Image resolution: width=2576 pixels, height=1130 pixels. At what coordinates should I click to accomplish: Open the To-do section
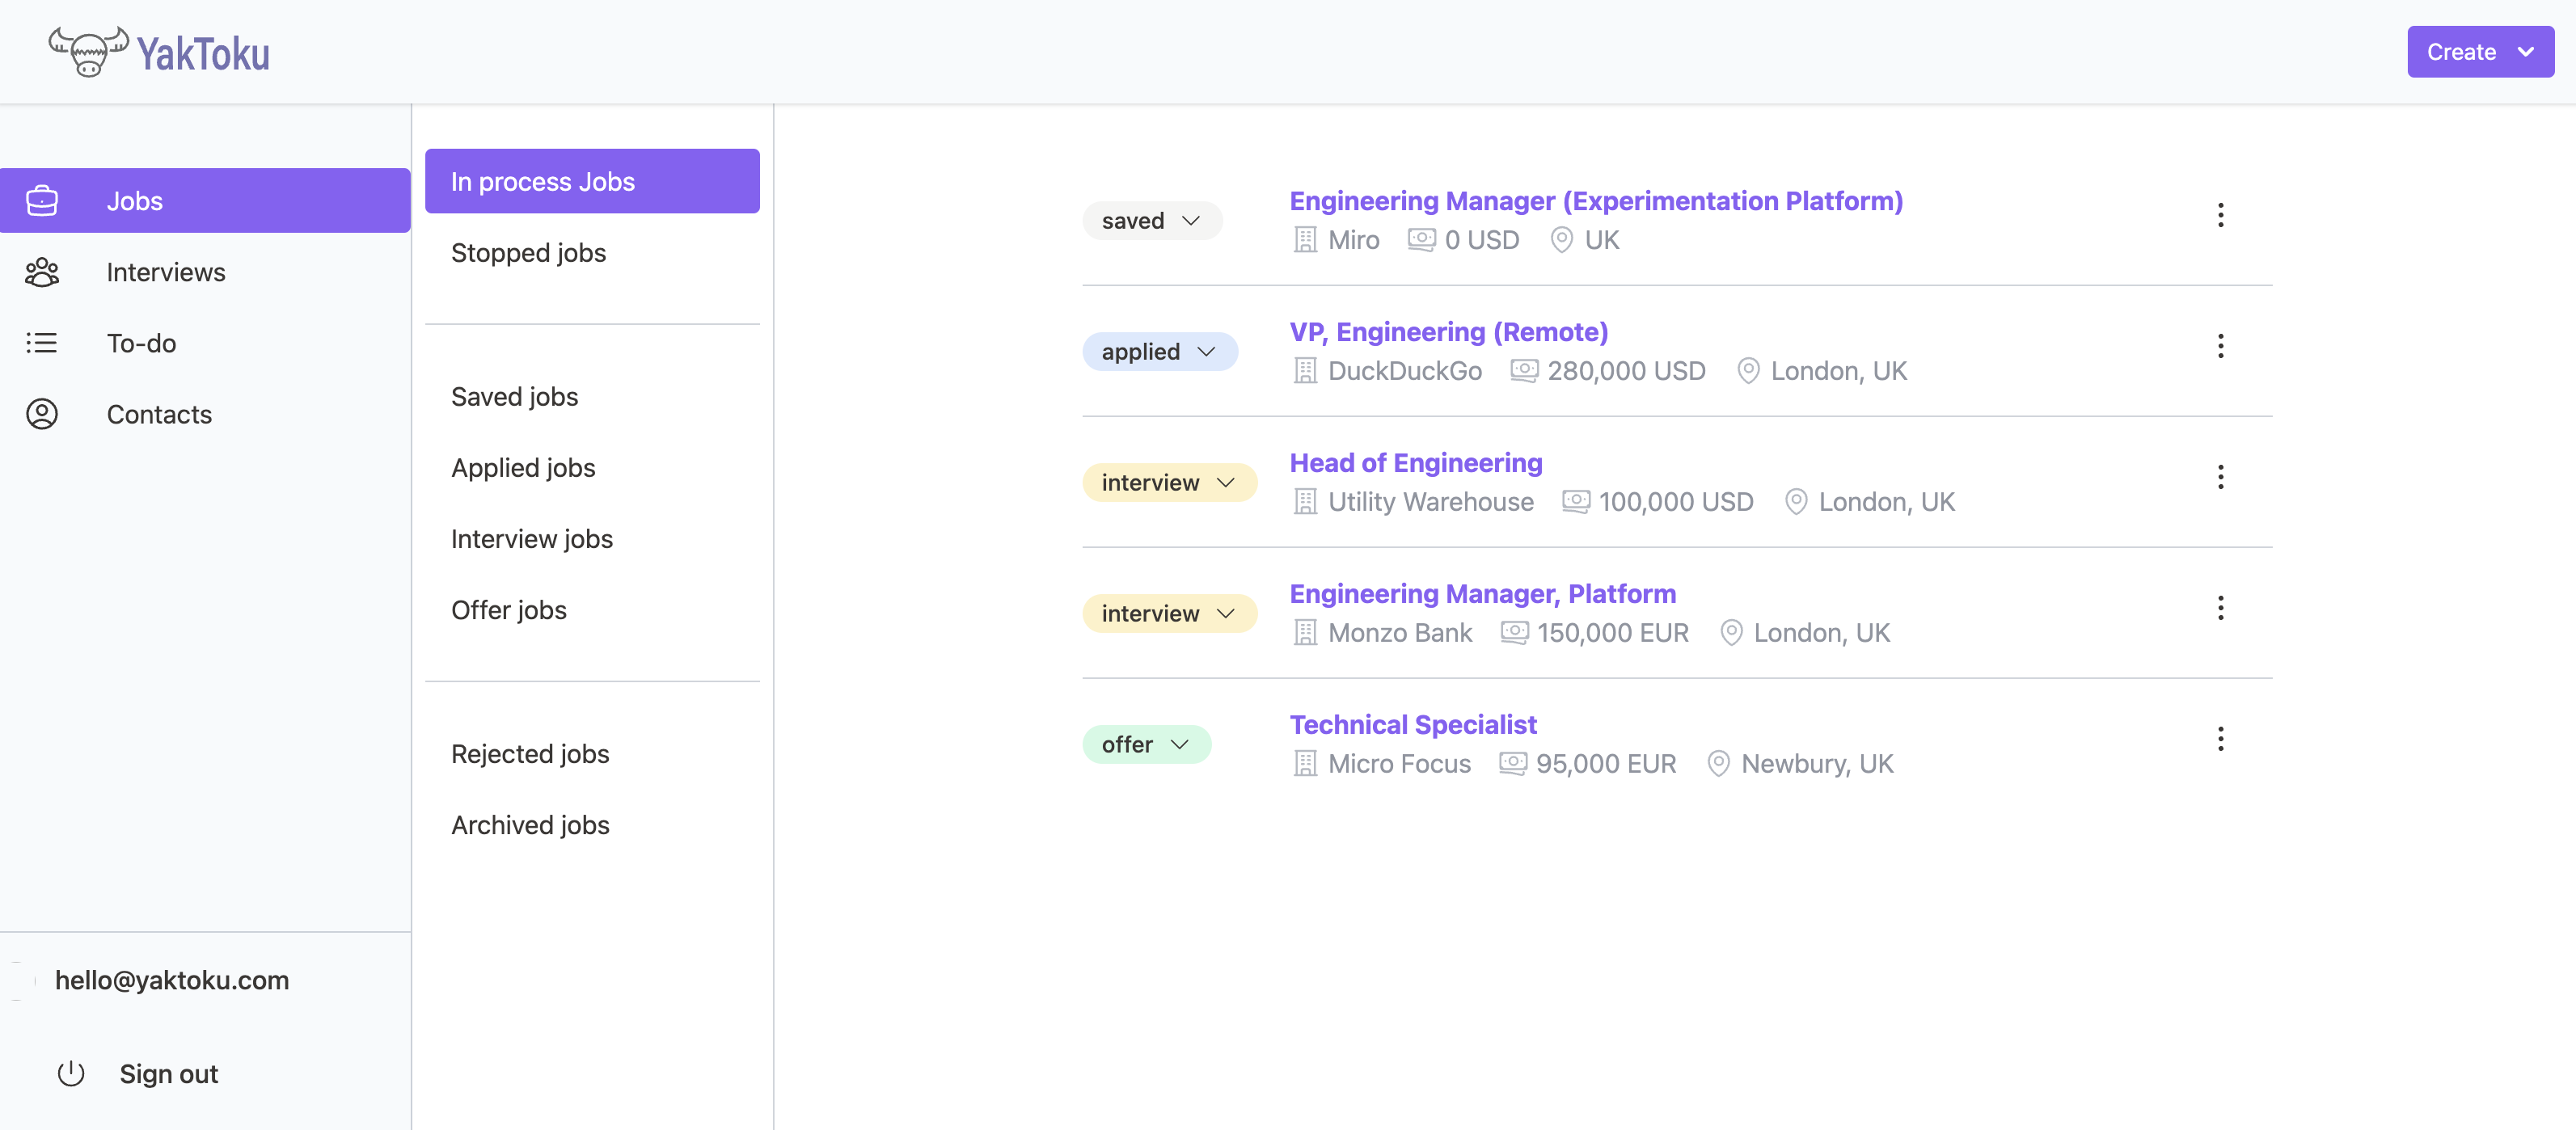pyautogui.click(x=205, y=343)
